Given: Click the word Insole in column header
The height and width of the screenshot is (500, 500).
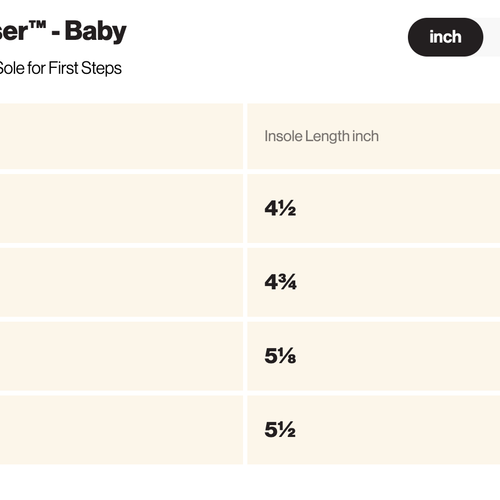Looking at the screenshot, I should coord(284,136).
